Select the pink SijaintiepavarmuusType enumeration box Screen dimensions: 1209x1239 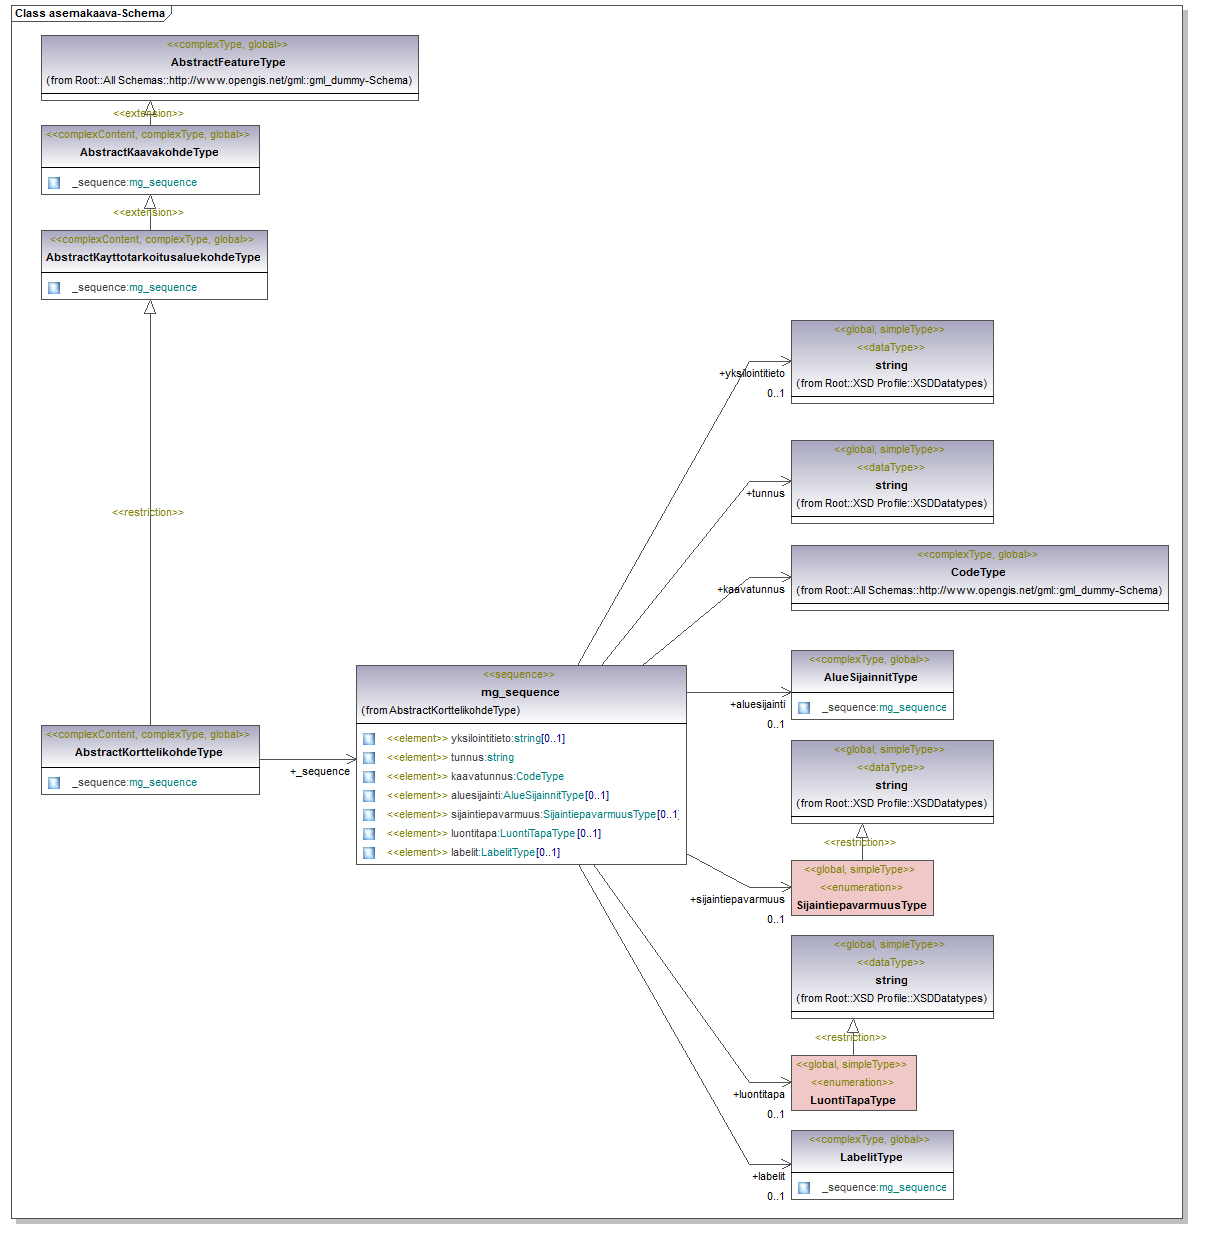[x=861, y=888]
